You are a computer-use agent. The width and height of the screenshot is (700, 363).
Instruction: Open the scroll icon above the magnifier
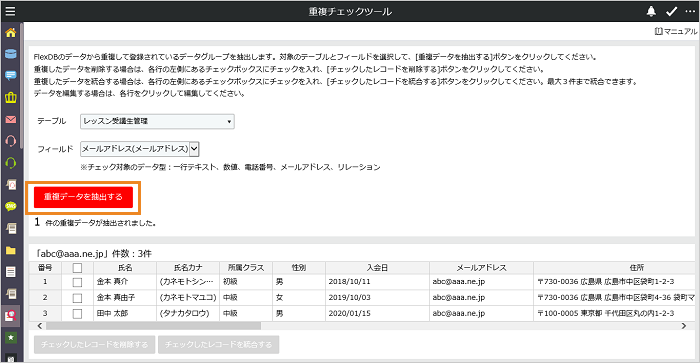click(x=11, y=293)
